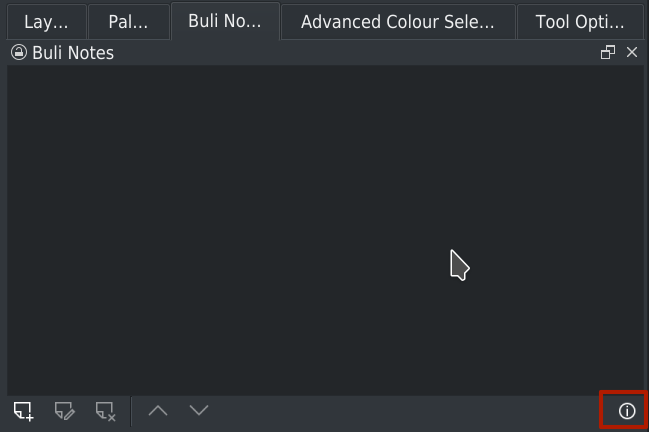Click the Buli Notes title label

click(73, 53)
